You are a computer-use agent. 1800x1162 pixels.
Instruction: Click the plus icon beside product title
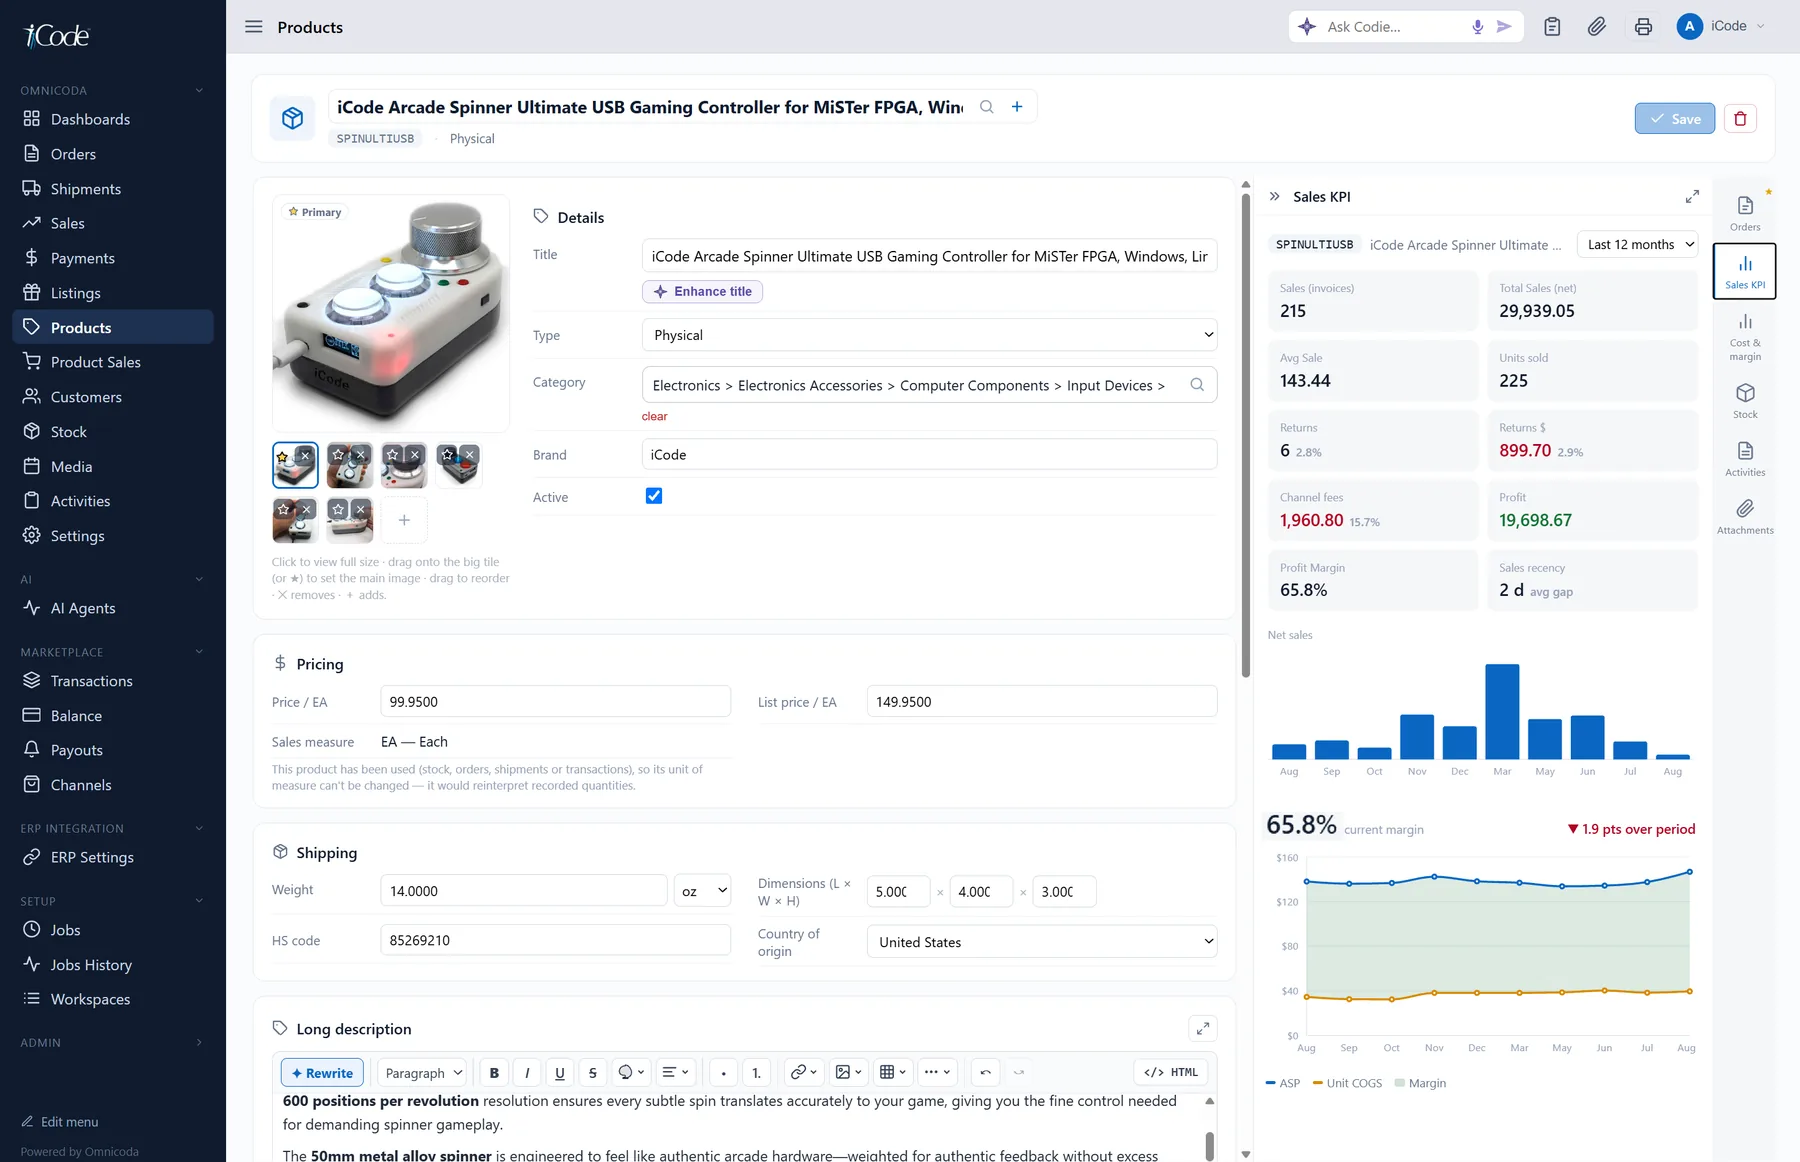click(1017, 107)
